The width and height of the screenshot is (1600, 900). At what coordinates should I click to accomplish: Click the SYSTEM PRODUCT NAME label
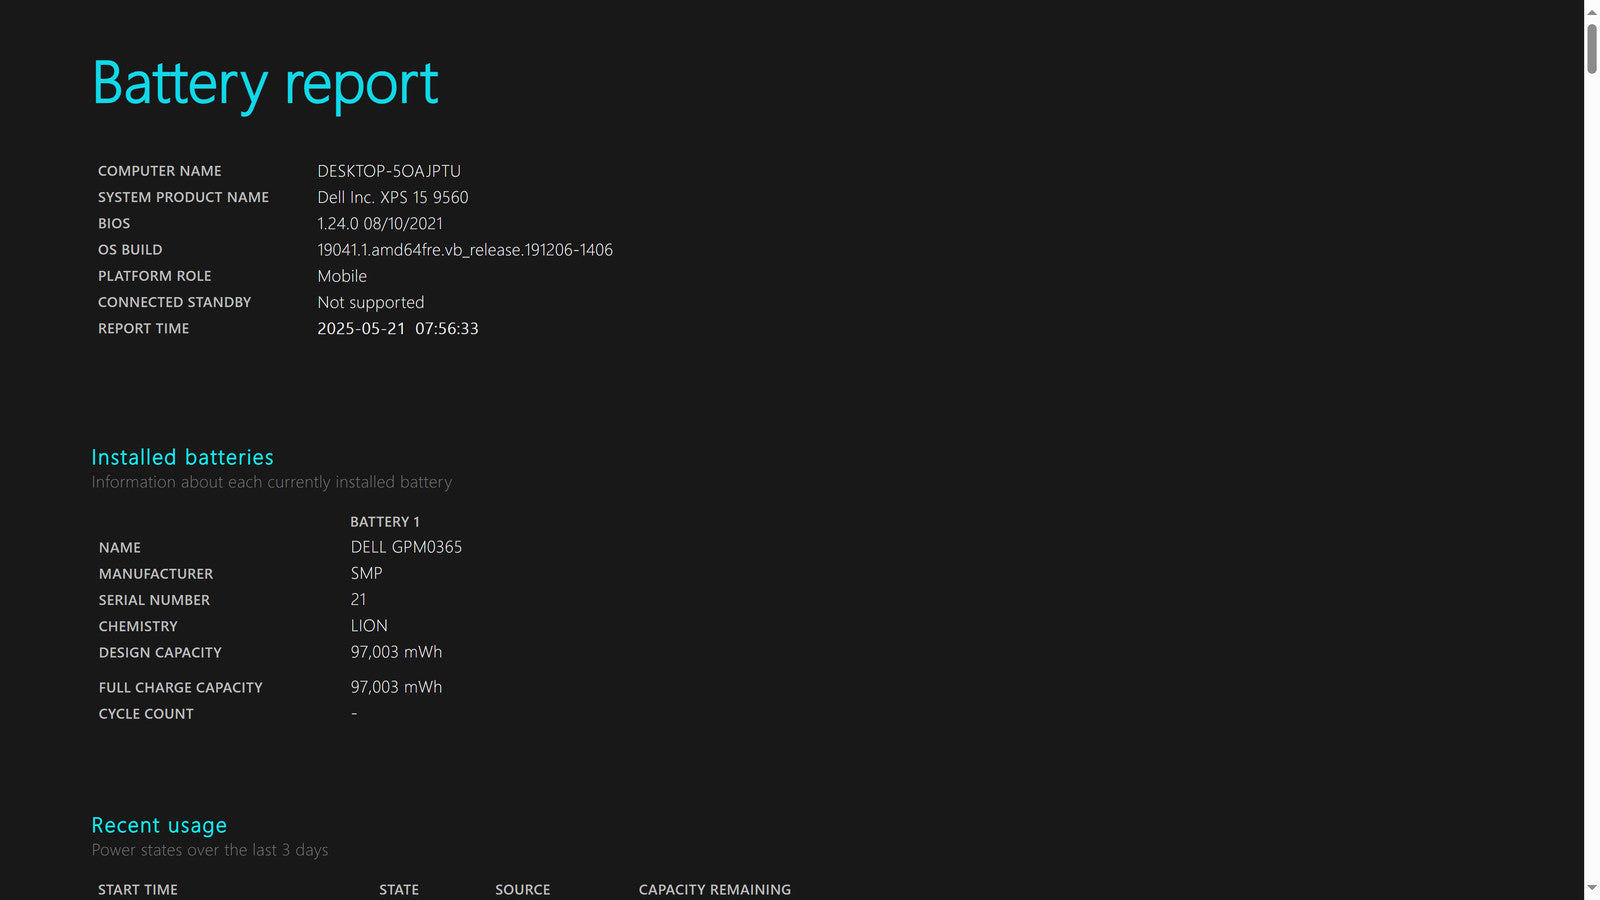[183, 197]
